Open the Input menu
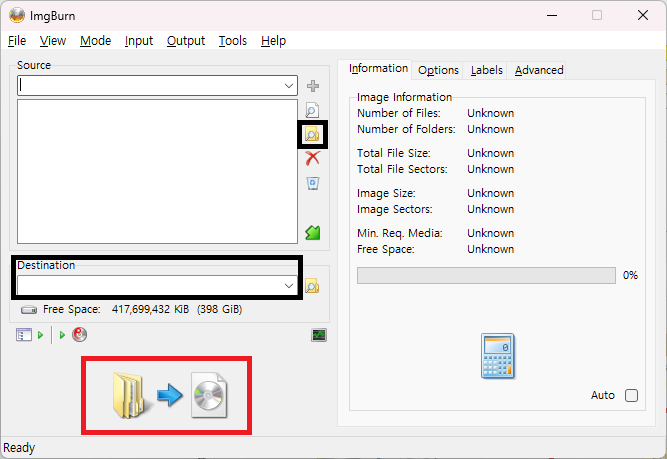The image size is (667, 459). (x=139, y=41)
